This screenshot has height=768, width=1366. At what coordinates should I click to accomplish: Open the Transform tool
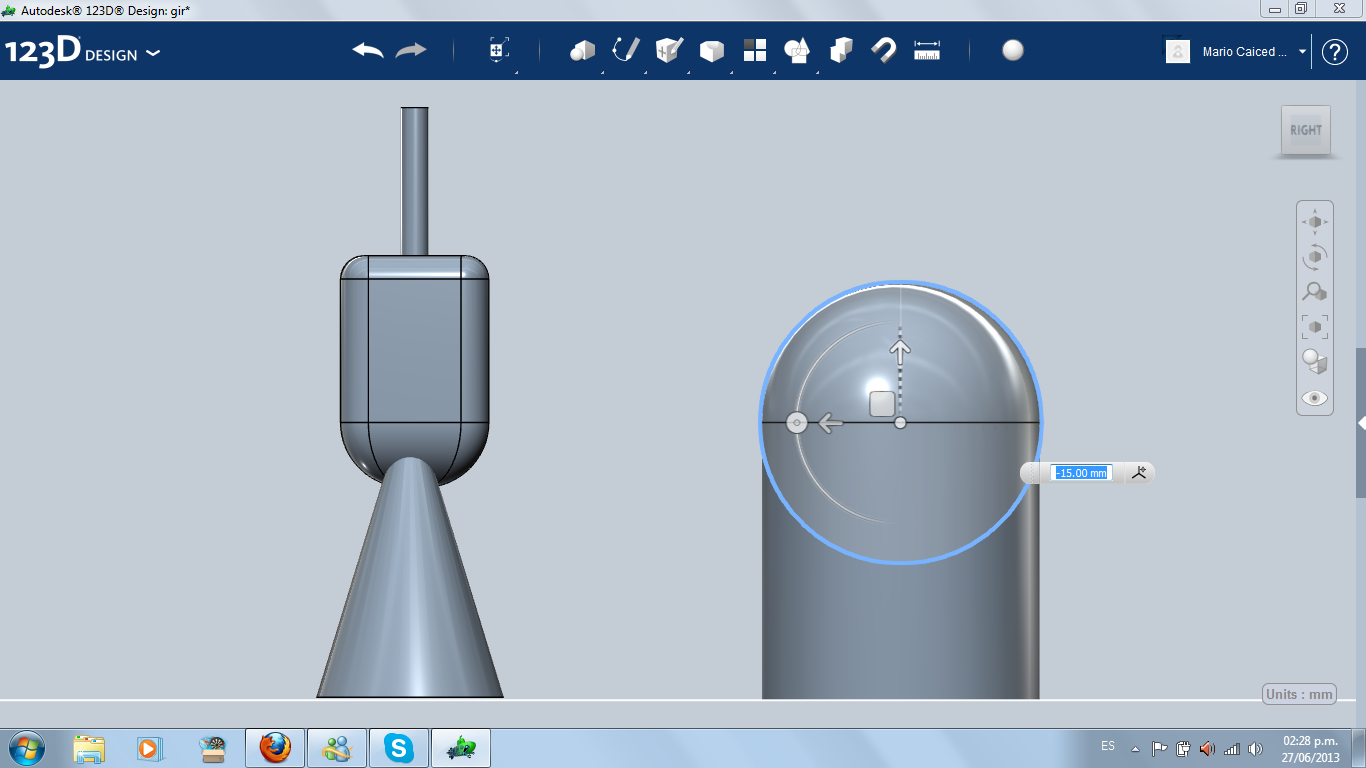tap(499, 51)
